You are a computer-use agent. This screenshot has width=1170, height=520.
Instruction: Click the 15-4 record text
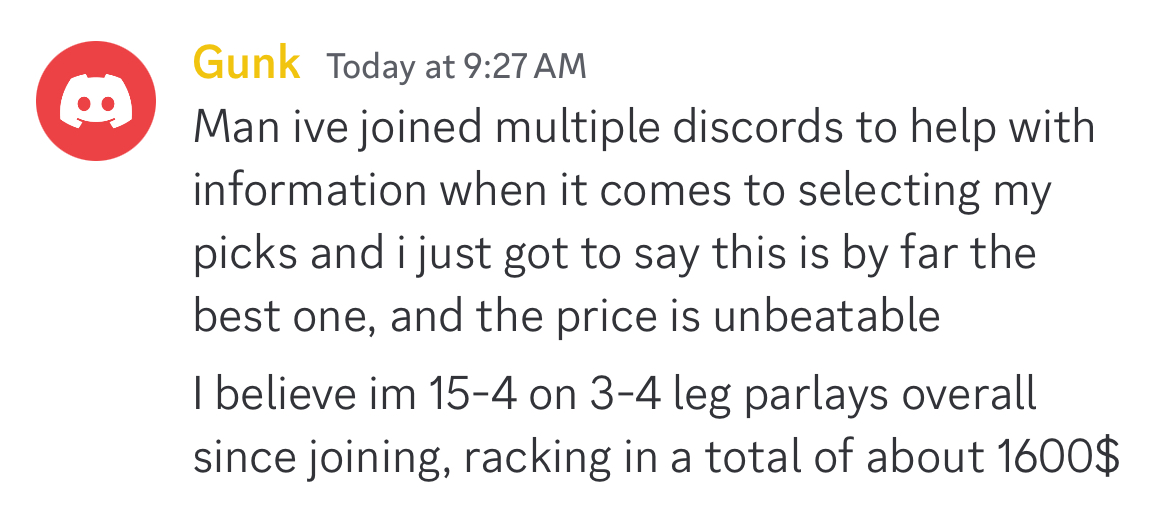(x=473, y=394)
